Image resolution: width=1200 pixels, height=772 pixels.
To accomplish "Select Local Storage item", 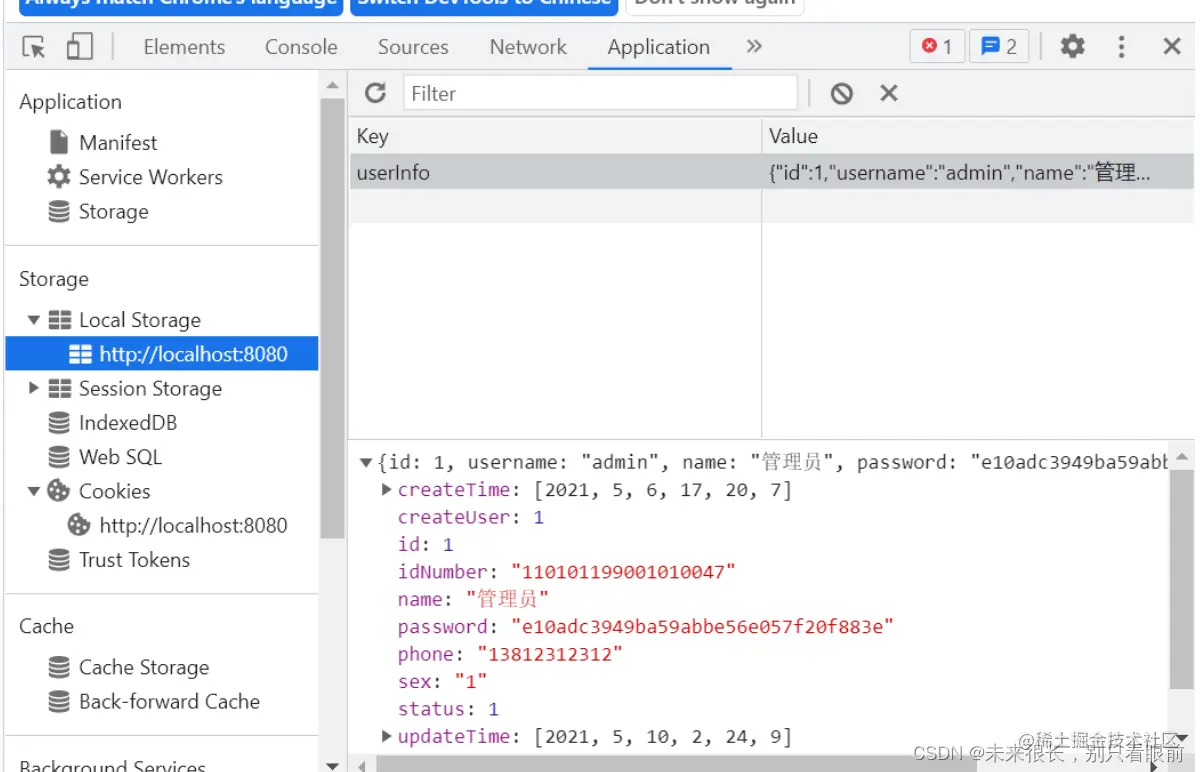I will pos(139,320).
